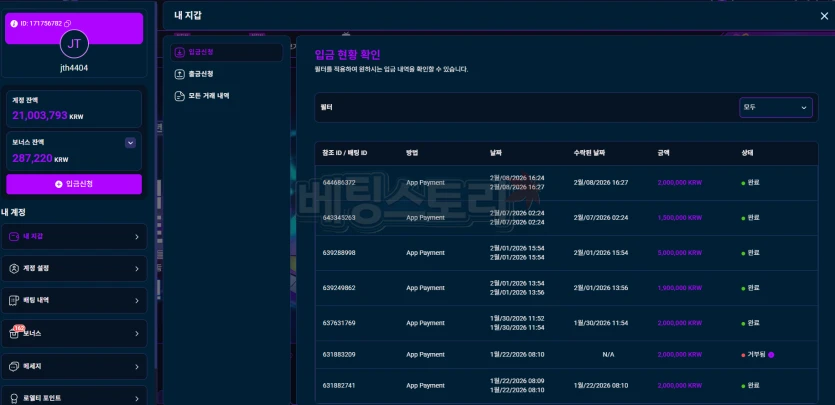Click accepted date 2월/01/2026 13:56
The width and height of the screenshot is (835, 405).
coord(601,288)
